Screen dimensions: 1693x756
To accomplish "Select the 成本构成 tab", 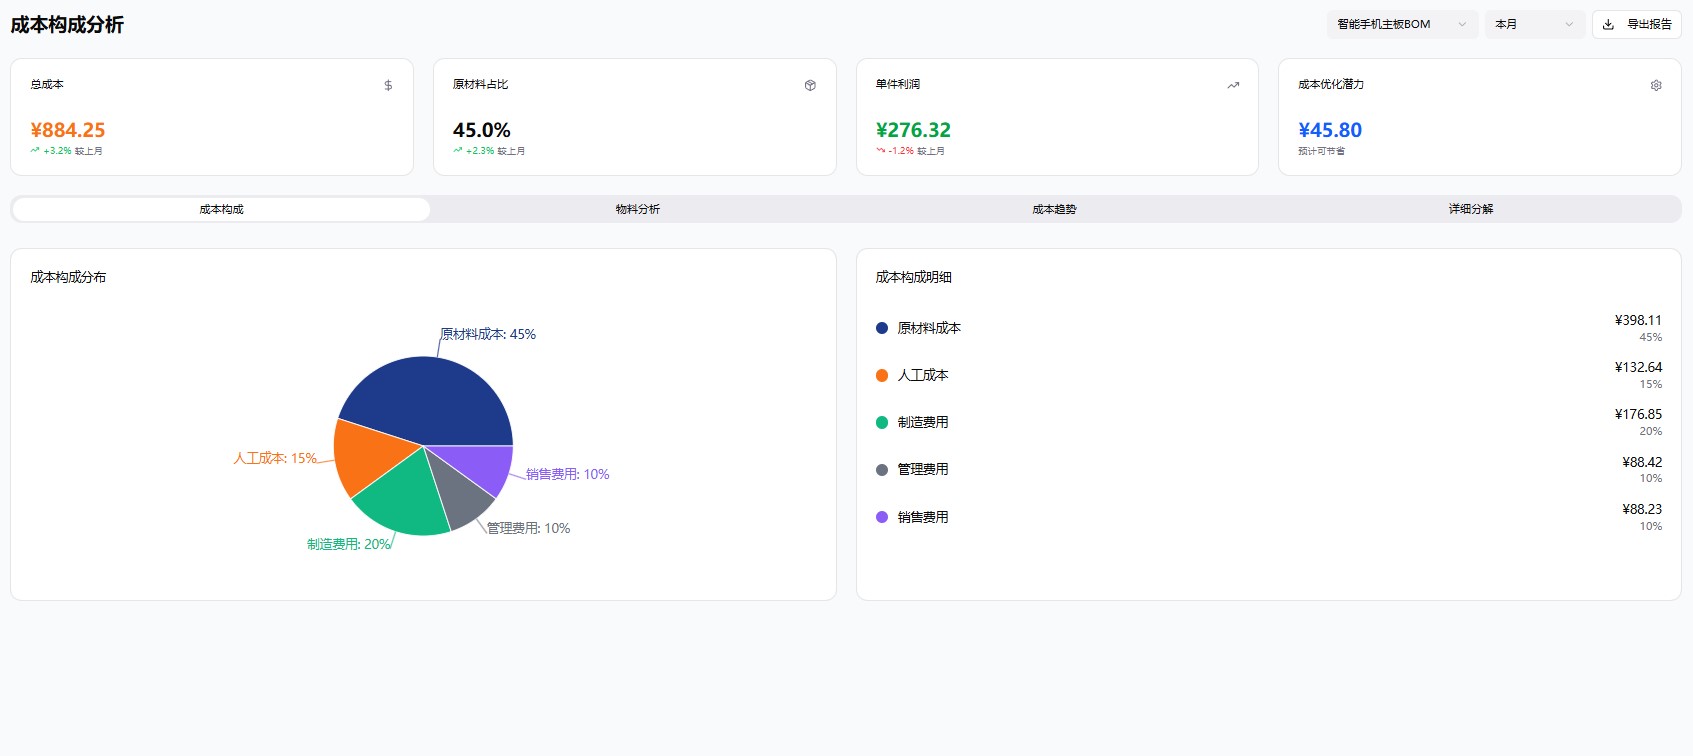I will (221, 209).
